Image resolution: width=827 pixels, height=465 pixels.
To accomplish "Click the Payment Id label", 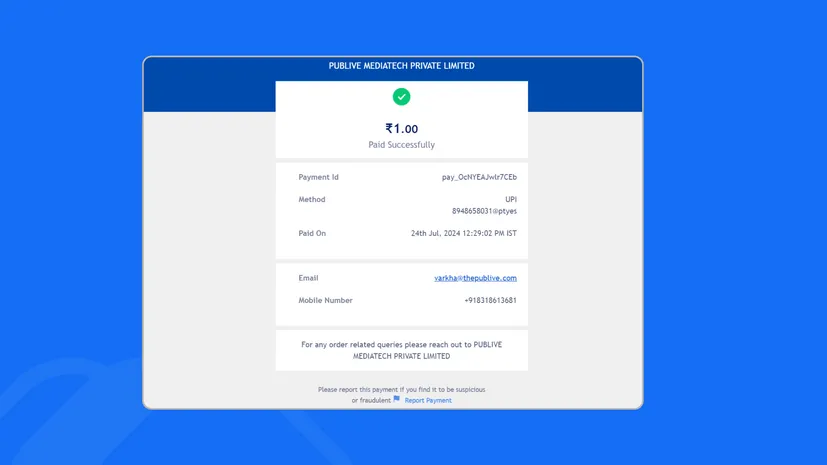I will 318,177.
